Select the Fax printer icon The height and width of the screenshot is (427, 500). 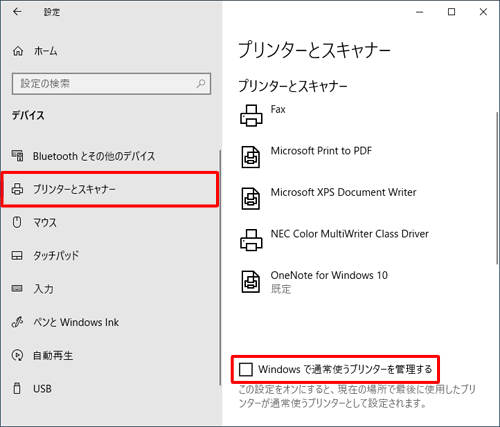coord(251,115)
